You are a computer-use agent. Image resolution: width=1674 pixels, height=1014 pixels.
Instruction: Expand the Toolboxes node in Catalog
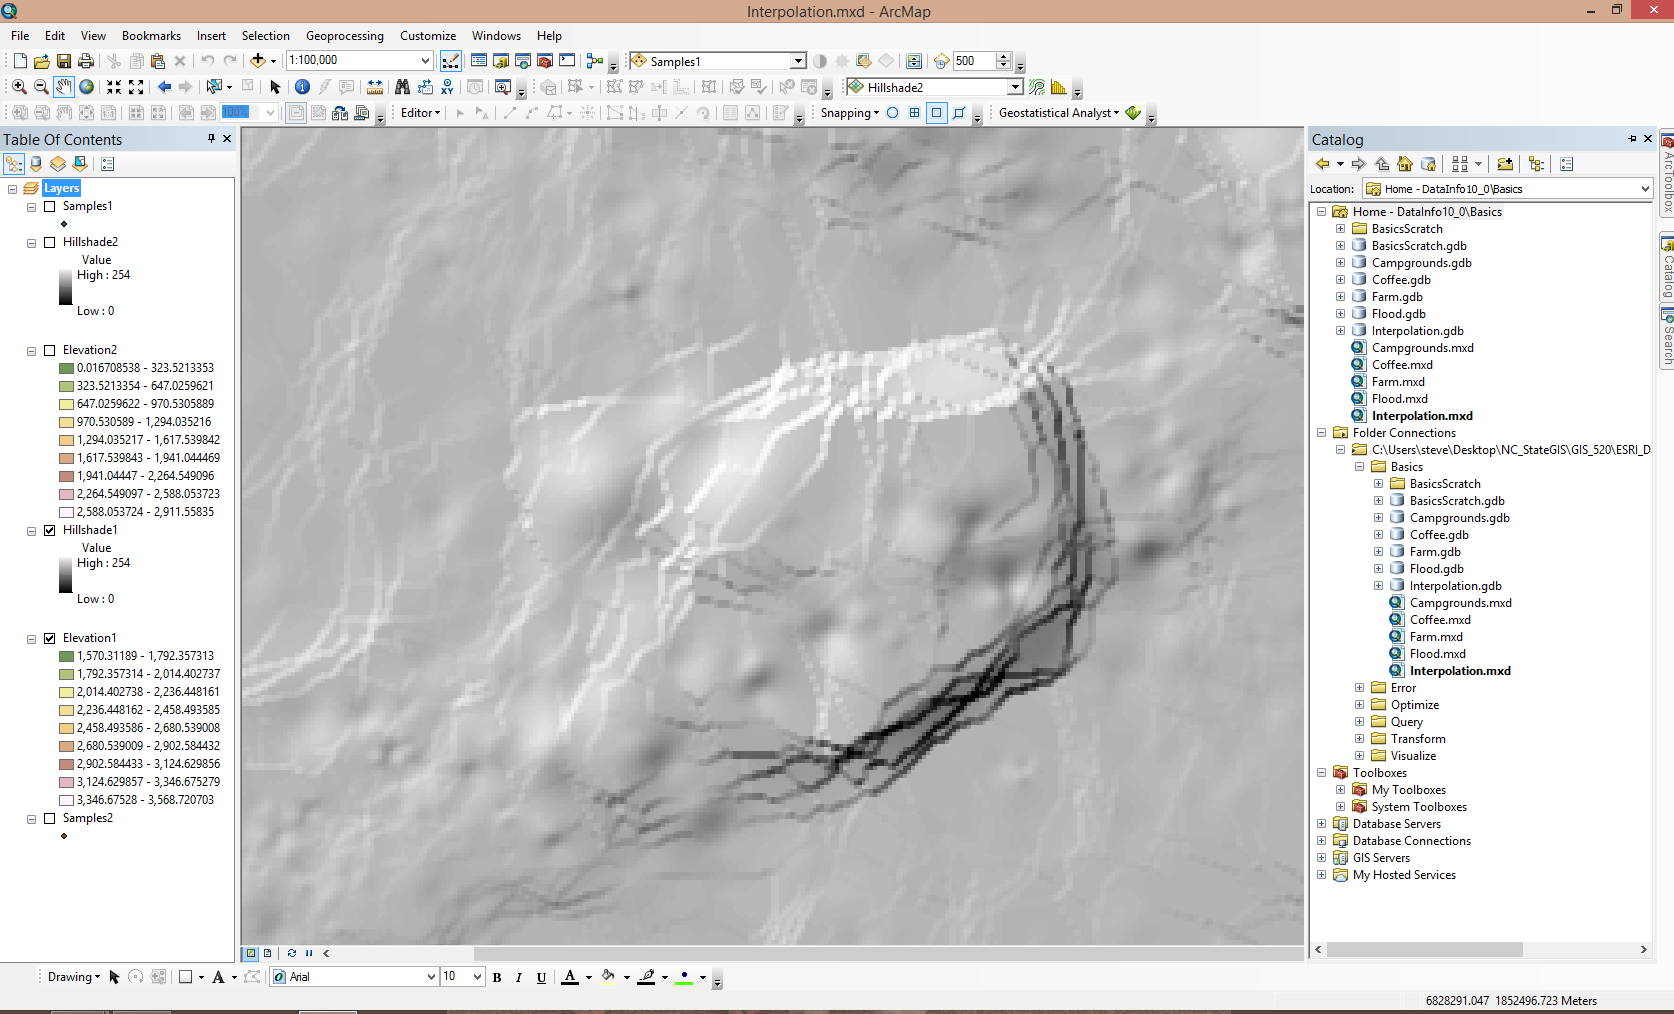click(1321, 773)
